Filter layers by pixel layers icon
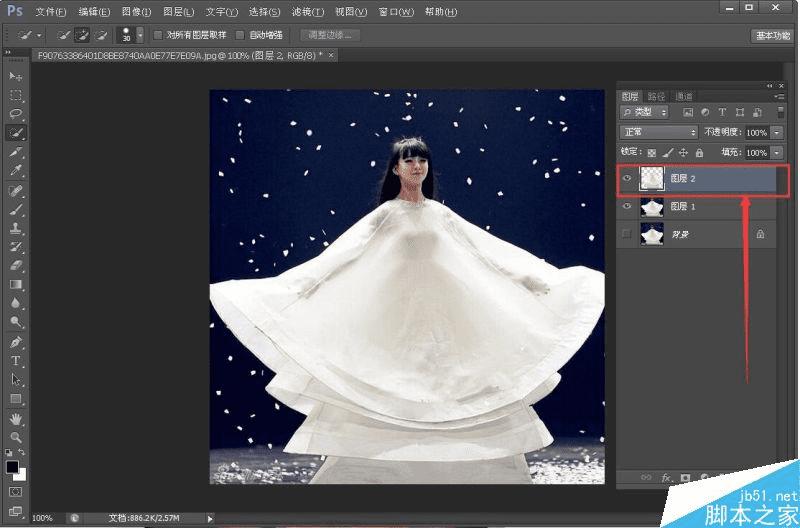The width and height of the screenshot is (800, 528). (x=688, y=112)
